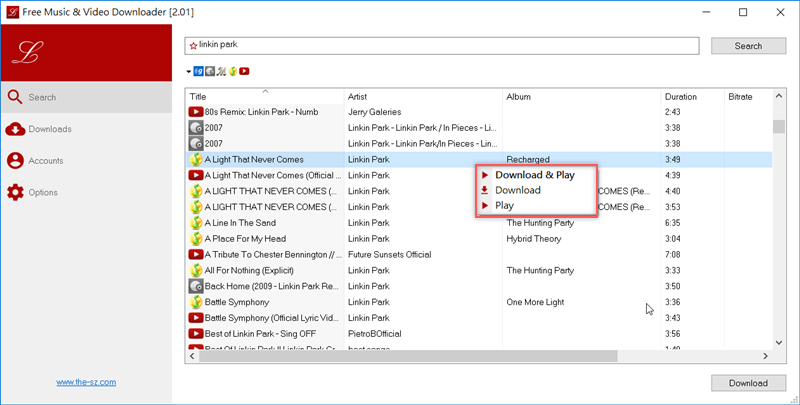Viewport: 800px width, 405px height.
Task: Toggle the yellow-green globe source icon
Action: (232, 71)
